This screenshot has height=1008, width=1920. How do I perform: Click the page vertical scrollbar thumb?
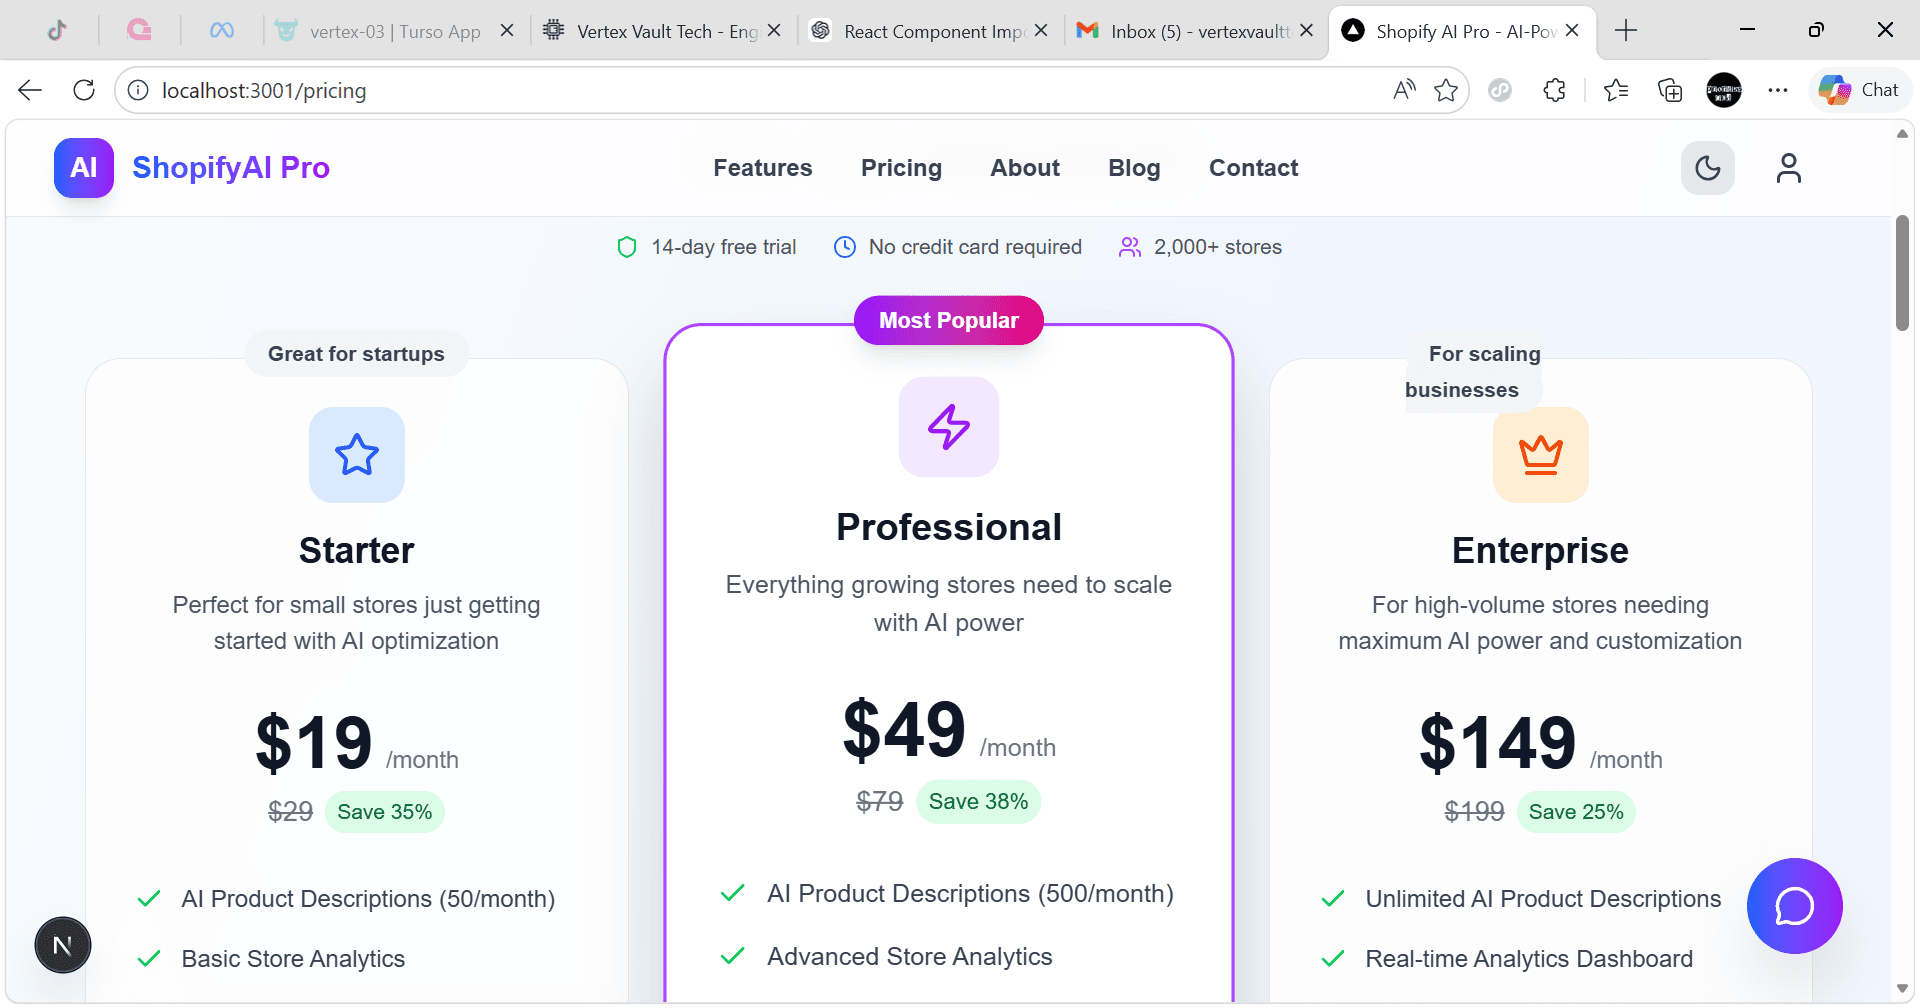click(x=1902, y=272)
